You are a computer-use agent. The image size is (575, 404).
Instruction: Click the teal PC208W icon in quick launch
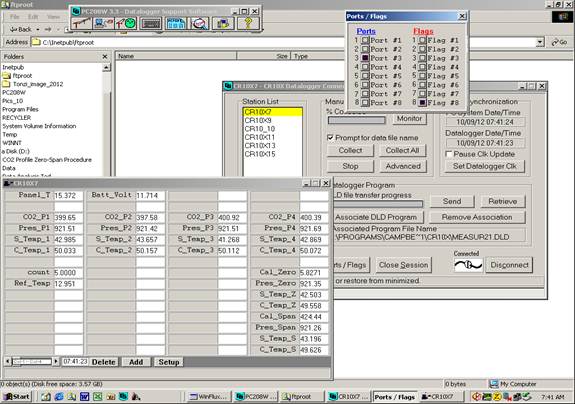[x=124, y=396]
